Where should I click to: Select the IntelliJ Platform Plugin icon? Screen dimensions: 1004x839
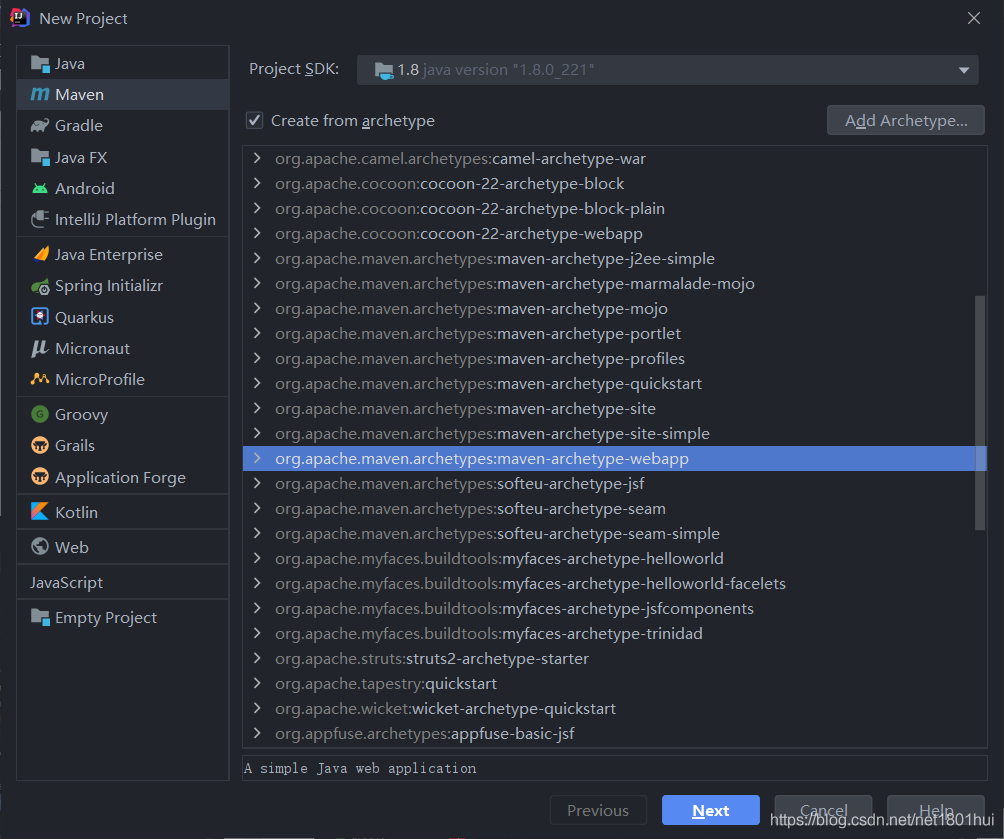click(x=40, y=220)
